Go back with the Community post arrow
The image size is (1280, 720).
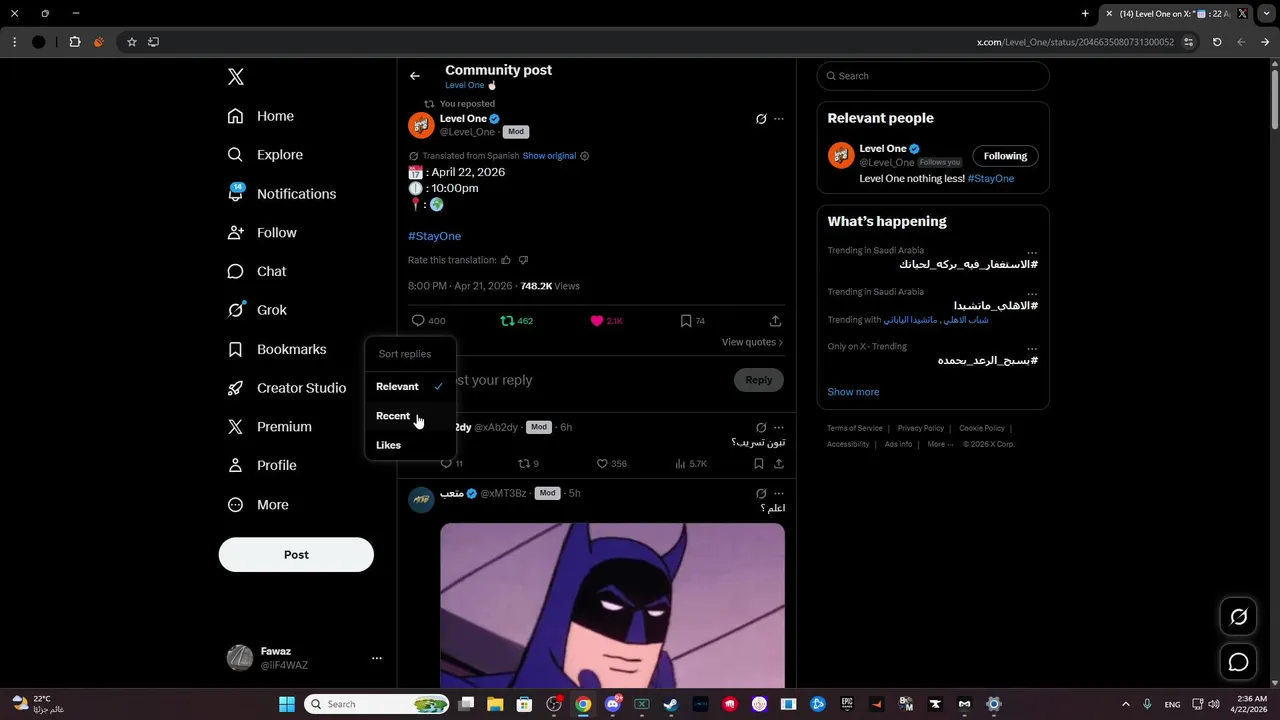point(415,76)
